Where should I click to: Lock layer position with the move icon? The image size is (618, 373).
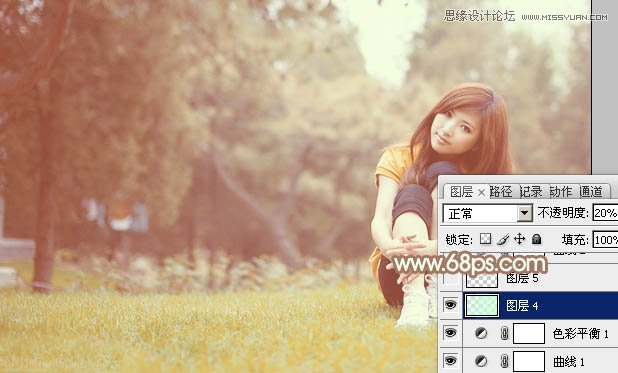[519, 239]
